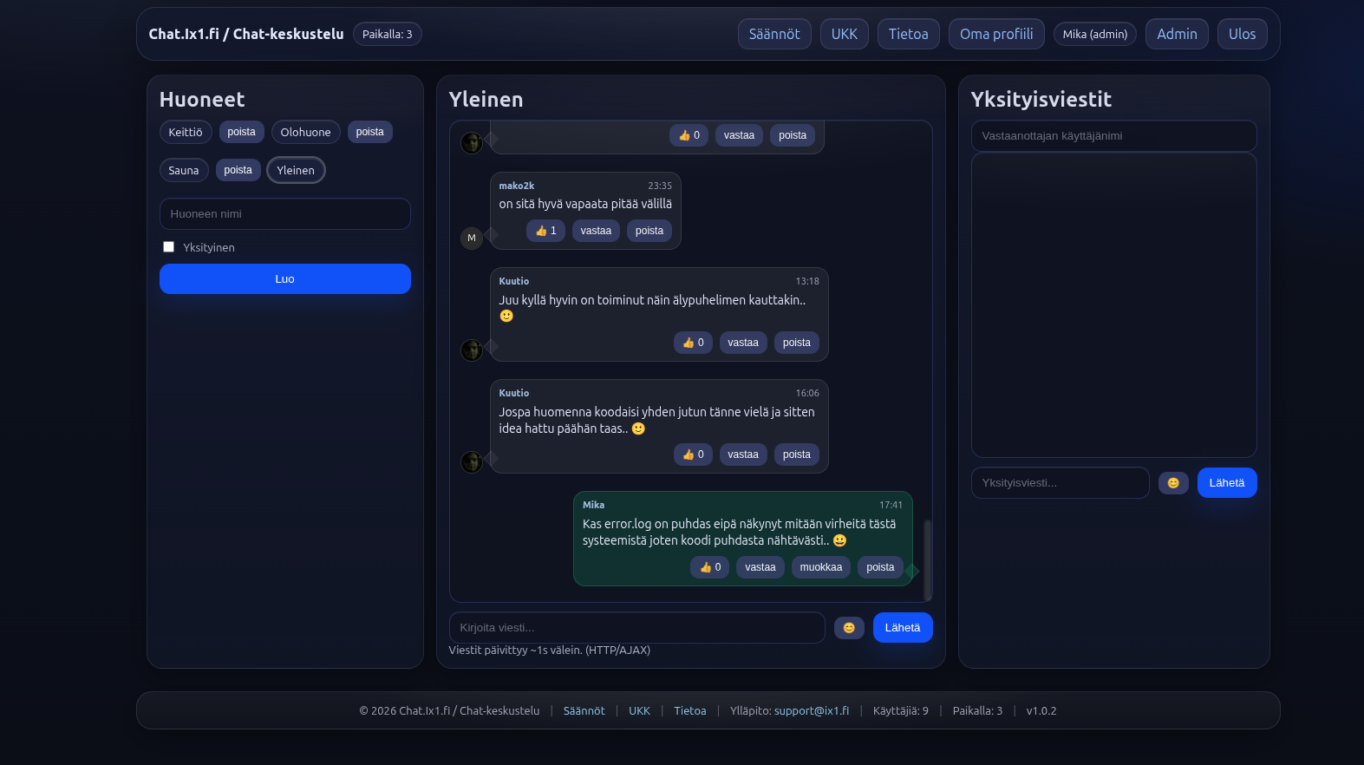This screenshot has width=1364, height=765.
Task: Click the support@ix1.fi email link in footer
Action: tap(812, 710)
